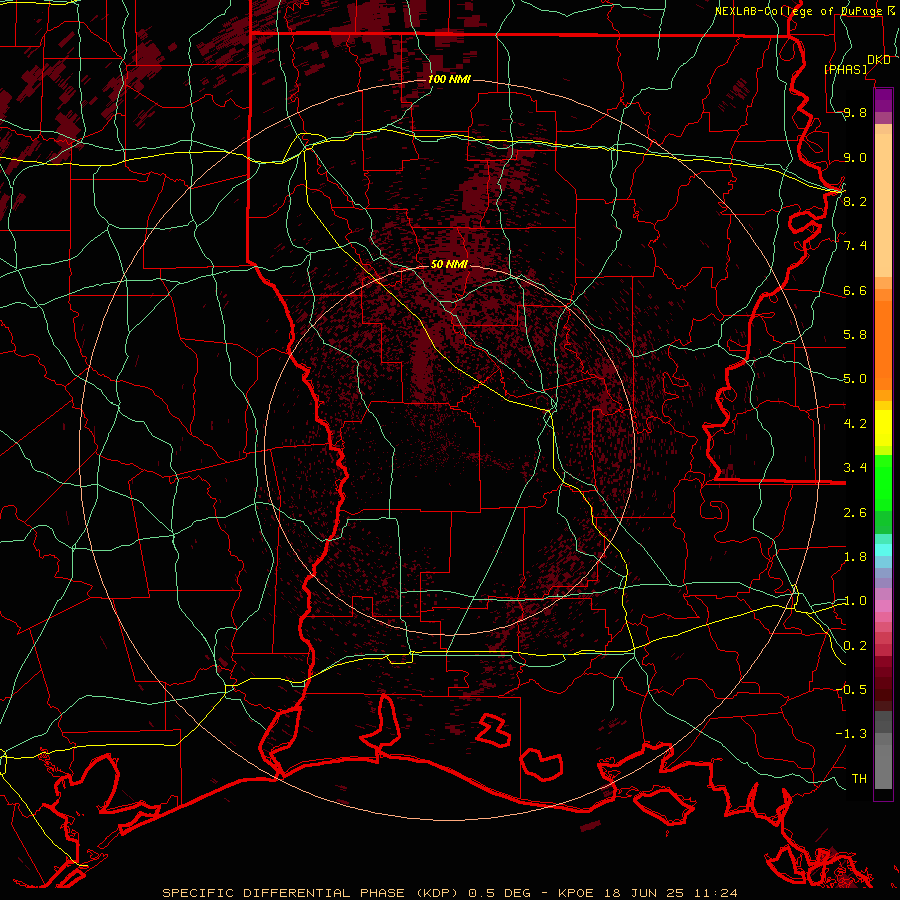Click the "SPECIFIC DIFFERENTIAL PHASE (KDP)" caption
This screenshot has height=900, width=900.
point(312,893)
